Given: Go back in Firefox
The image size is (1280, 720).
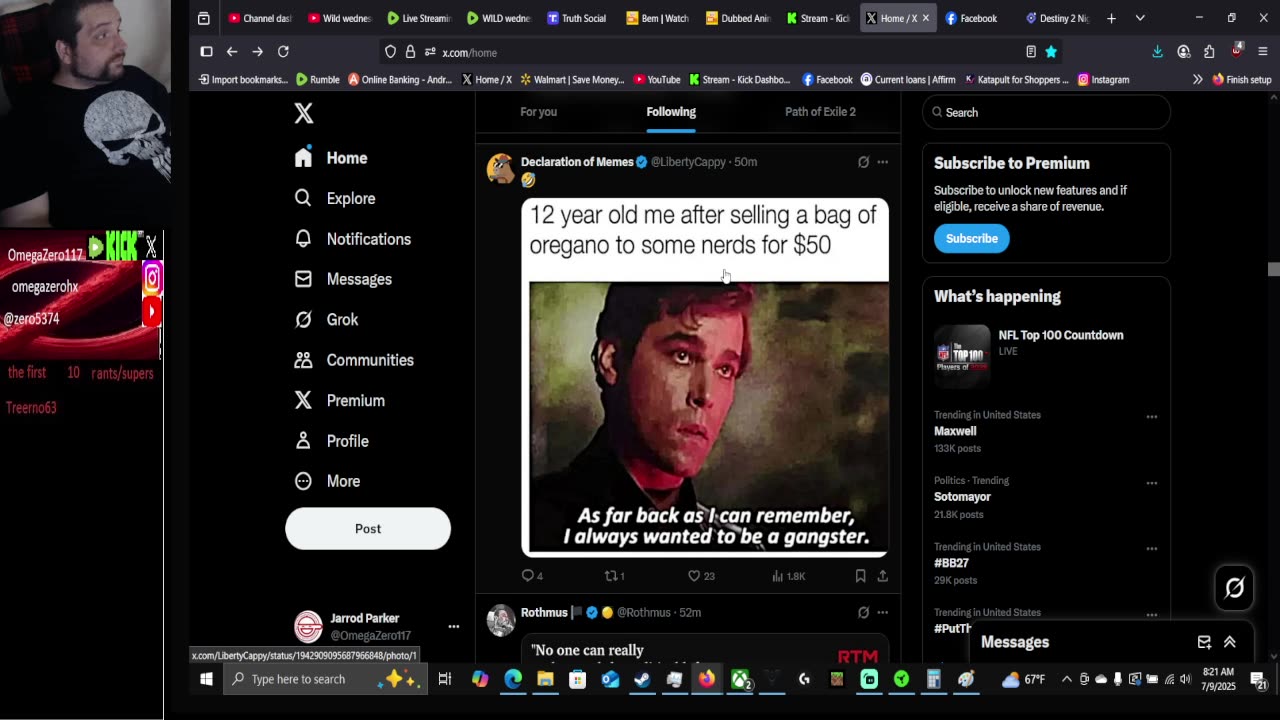Looking at the screenshot, I should pyautogui.click(x=232, y=52).
